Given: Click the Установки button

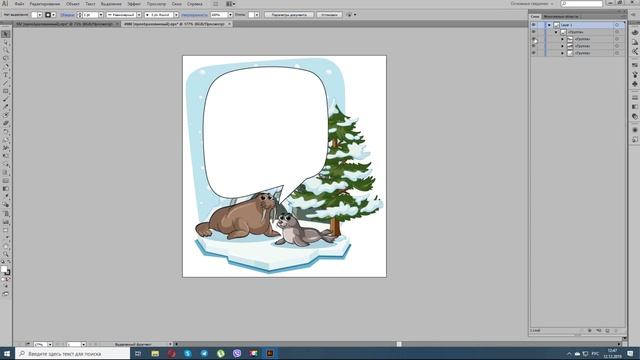Looking at the screenshot, I should [329, 15].
